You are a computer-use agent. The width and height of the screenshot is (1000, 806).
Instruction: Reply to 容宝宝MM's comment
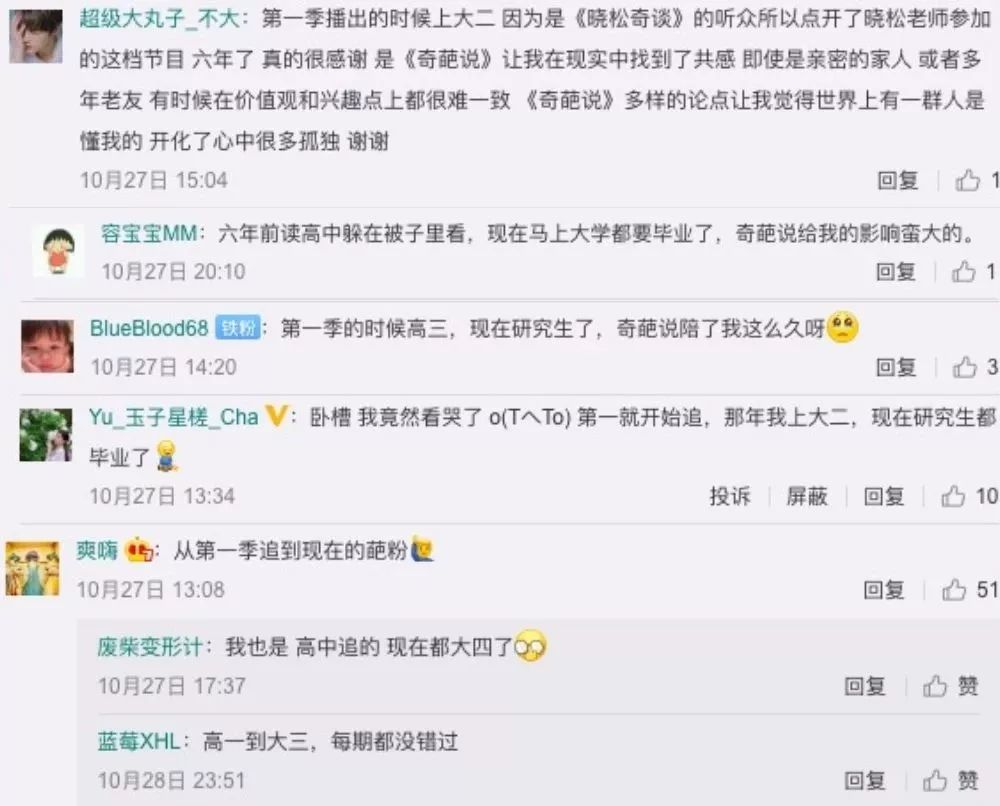(896, 272)
